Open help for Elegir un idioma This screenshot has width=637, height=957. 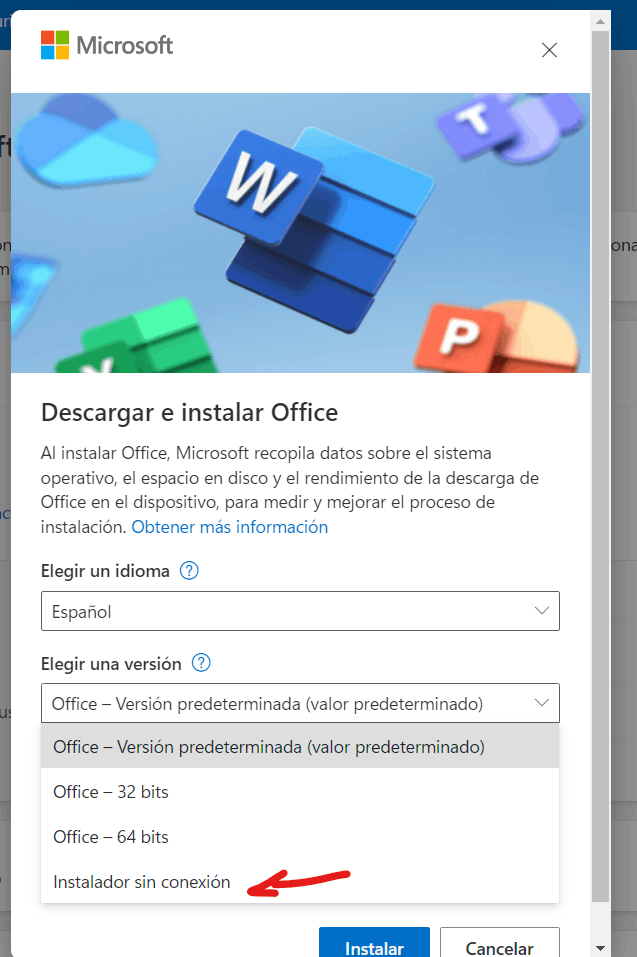pyautogui.click(x=189, y=571)
